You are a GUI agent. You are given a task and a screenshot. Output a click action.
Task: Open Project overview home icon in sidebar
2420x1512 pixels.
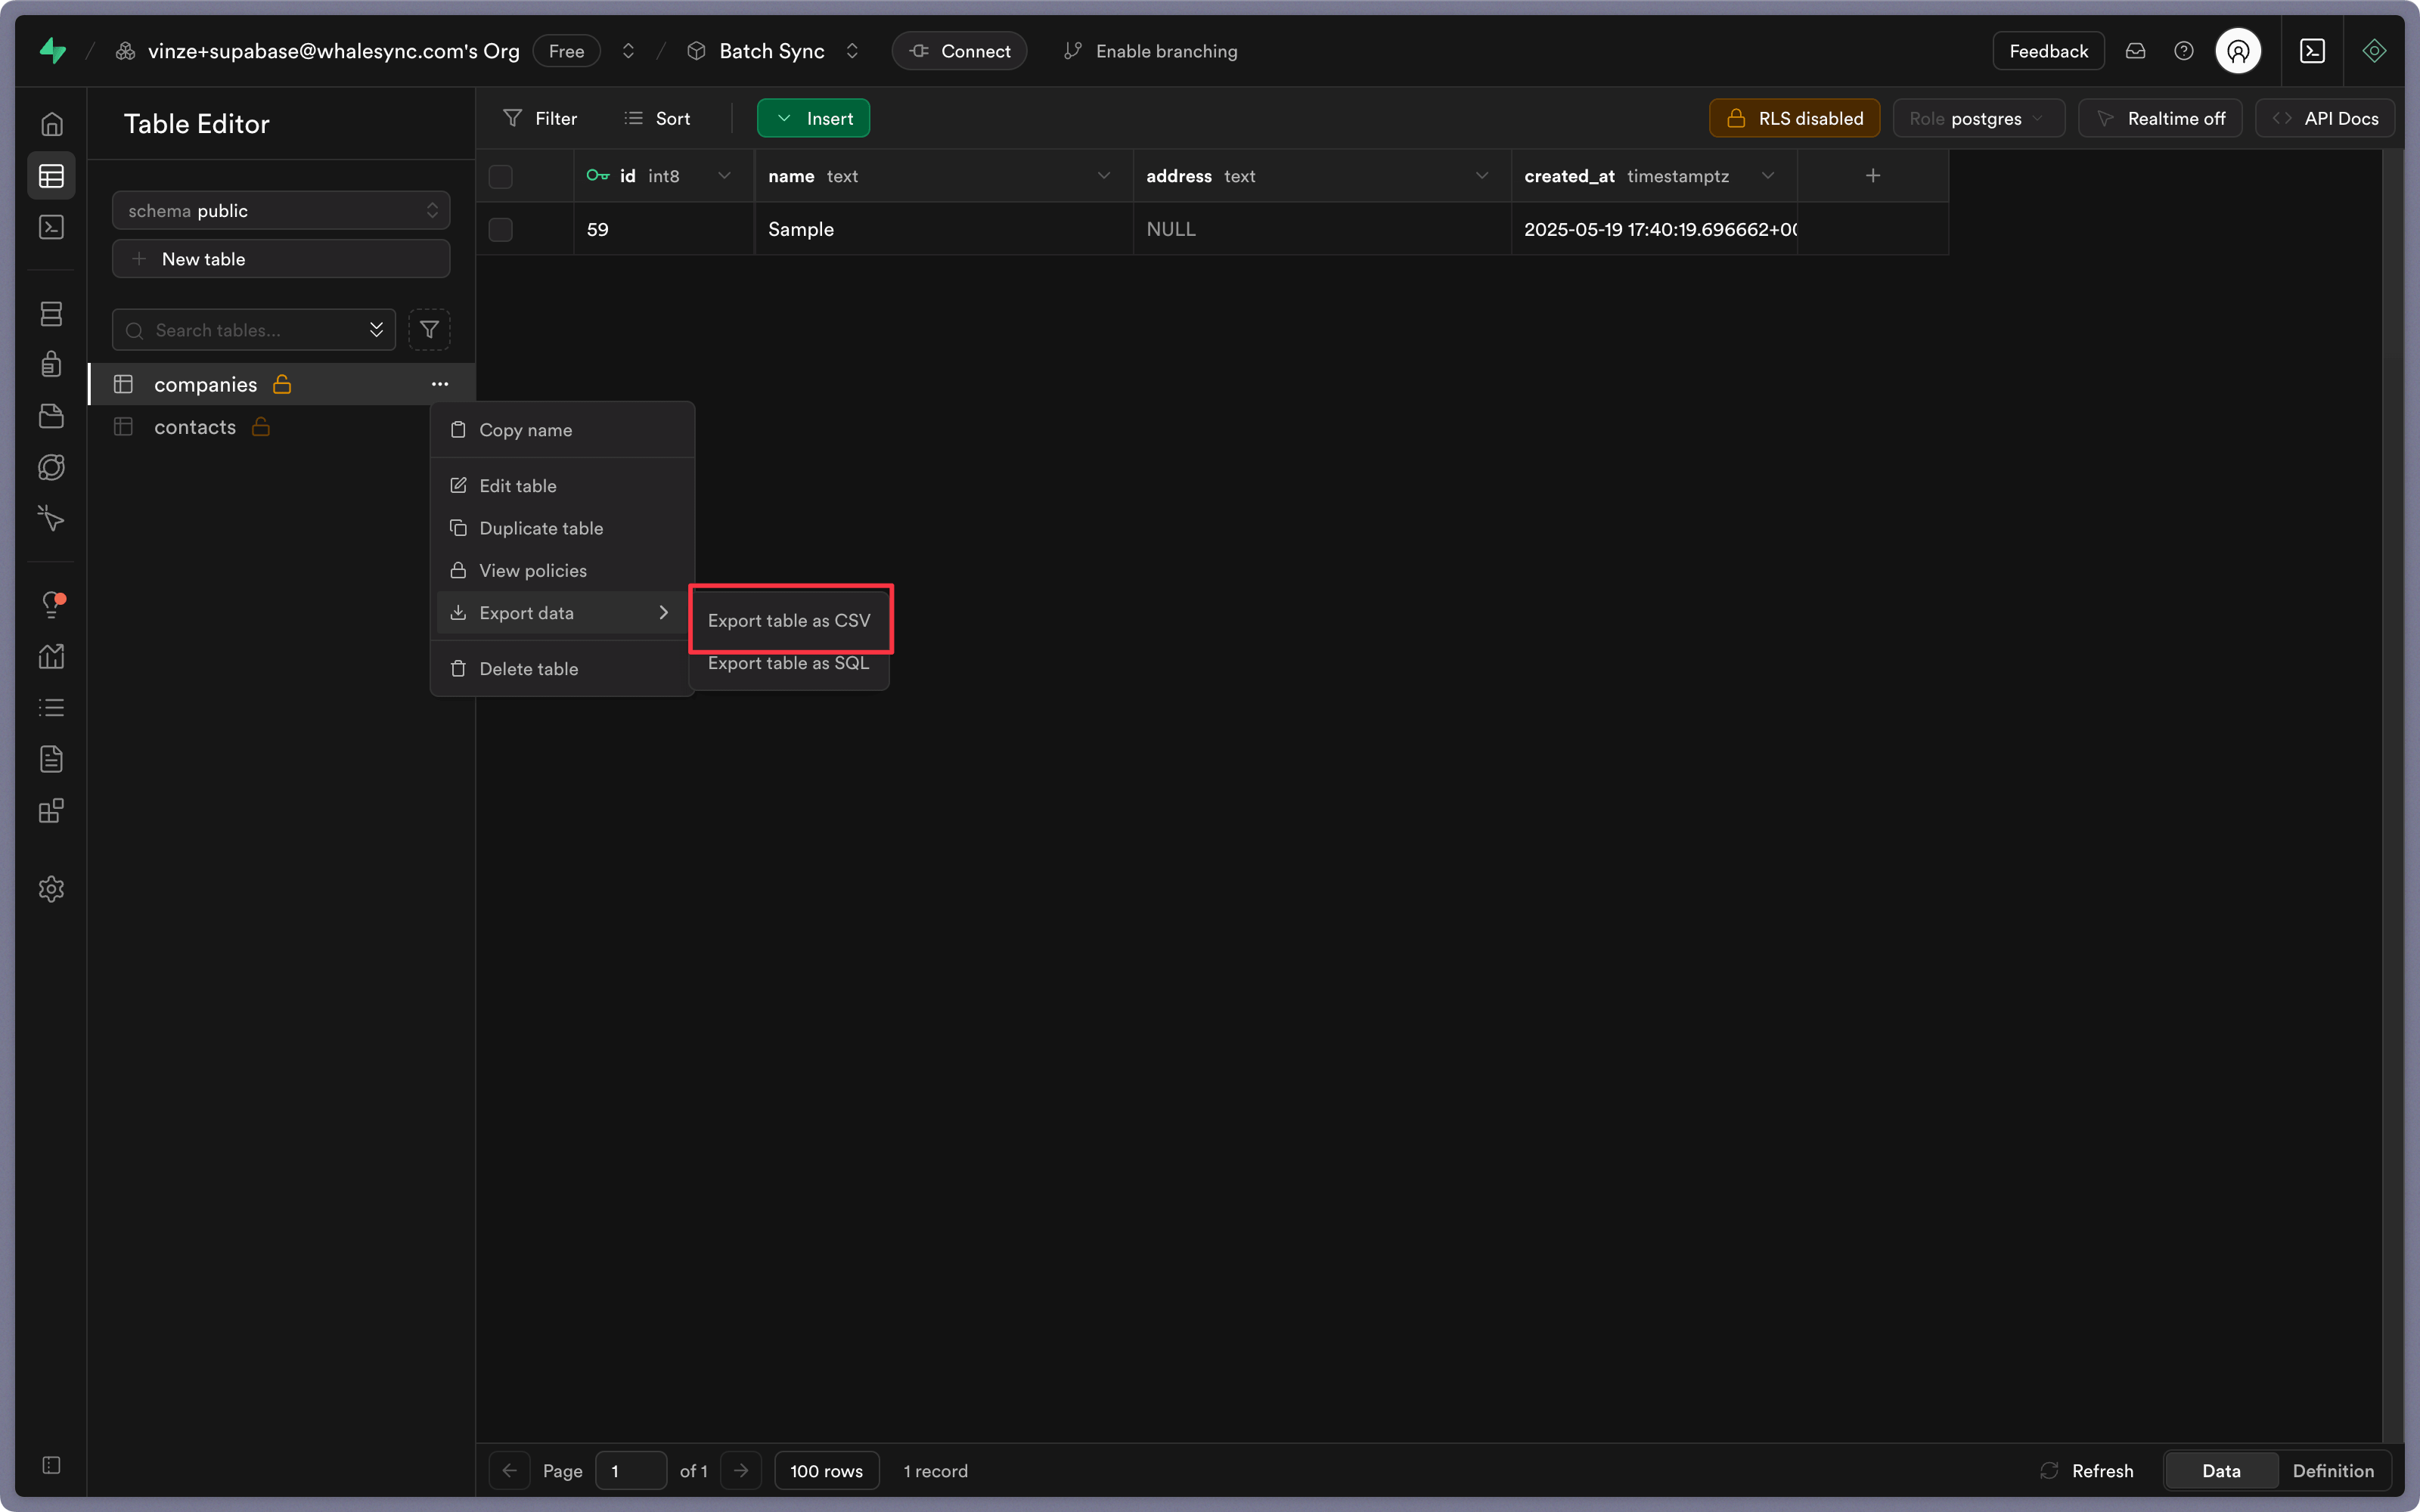51,124
